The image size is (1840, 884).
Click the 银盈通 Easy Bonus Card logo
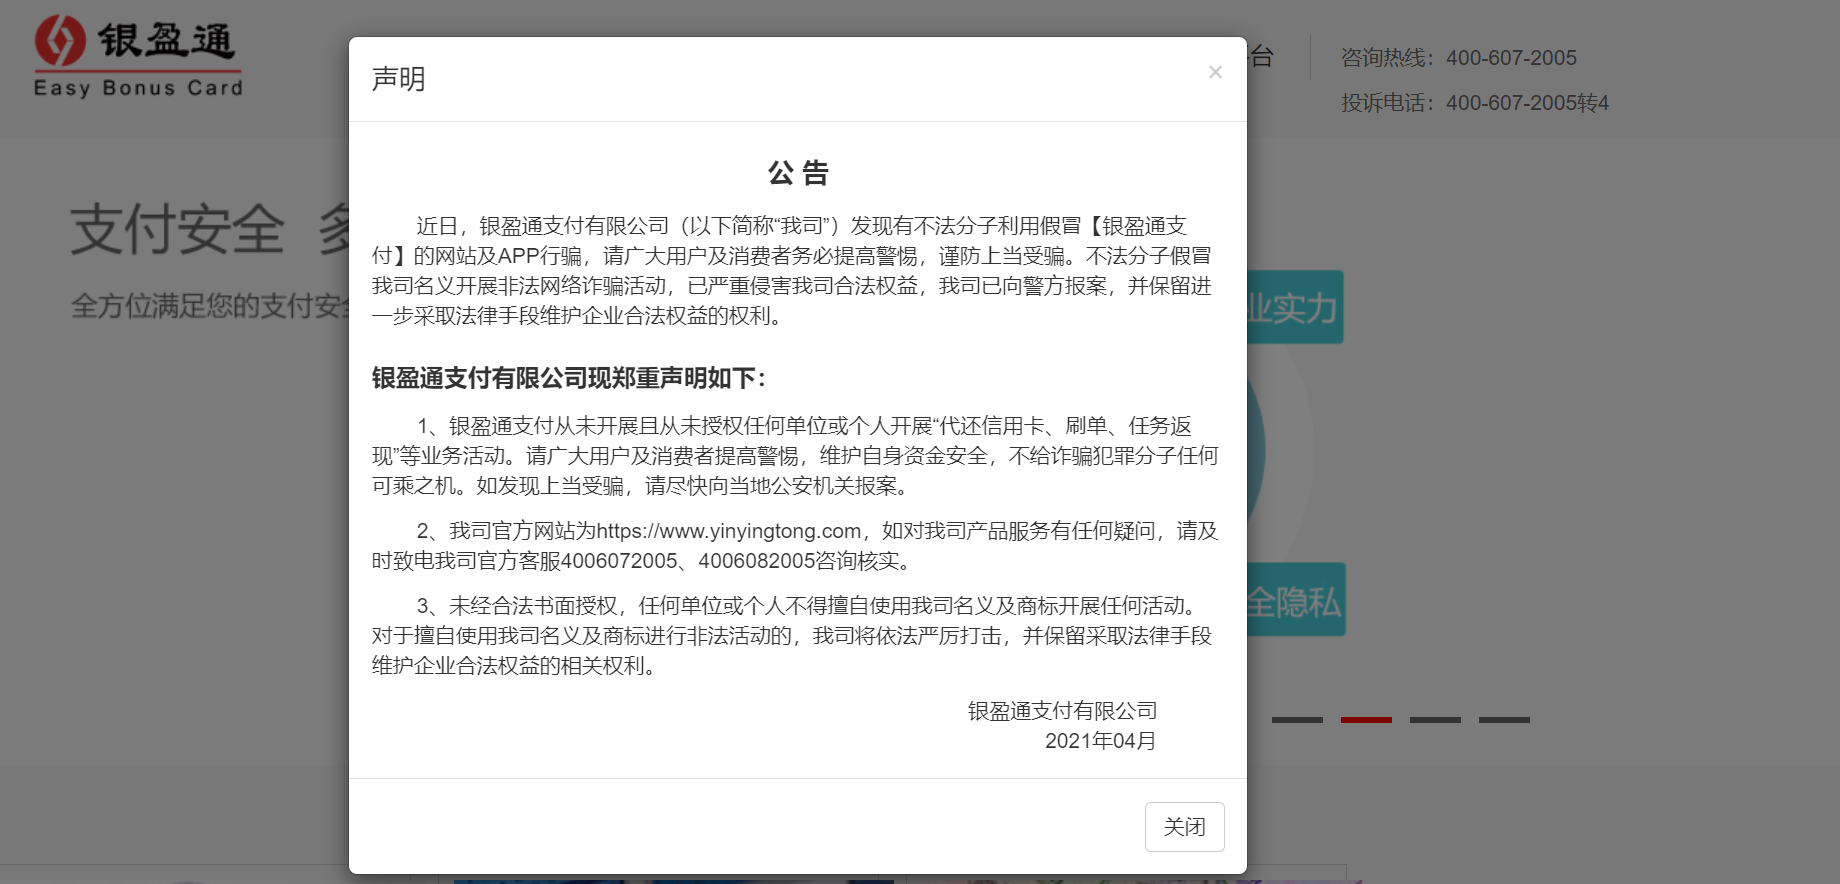(x=138, y=58)
